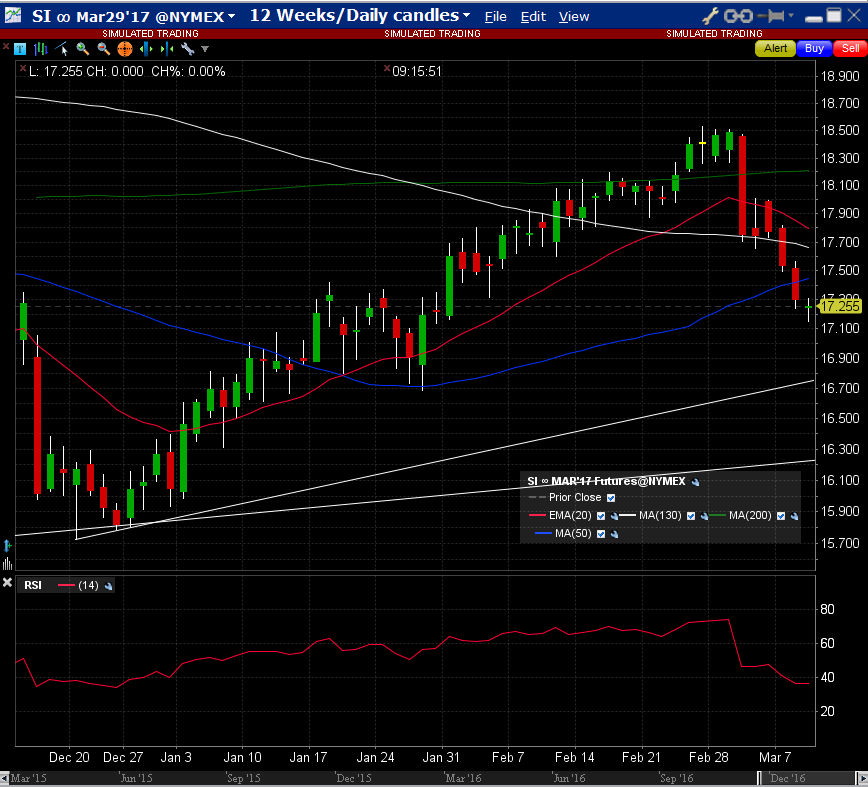Image resolution: width=868 pixels, height=787 pixels.
Task: Expand the toolbar overflow arrow
Action: click(x=206, y=49)
